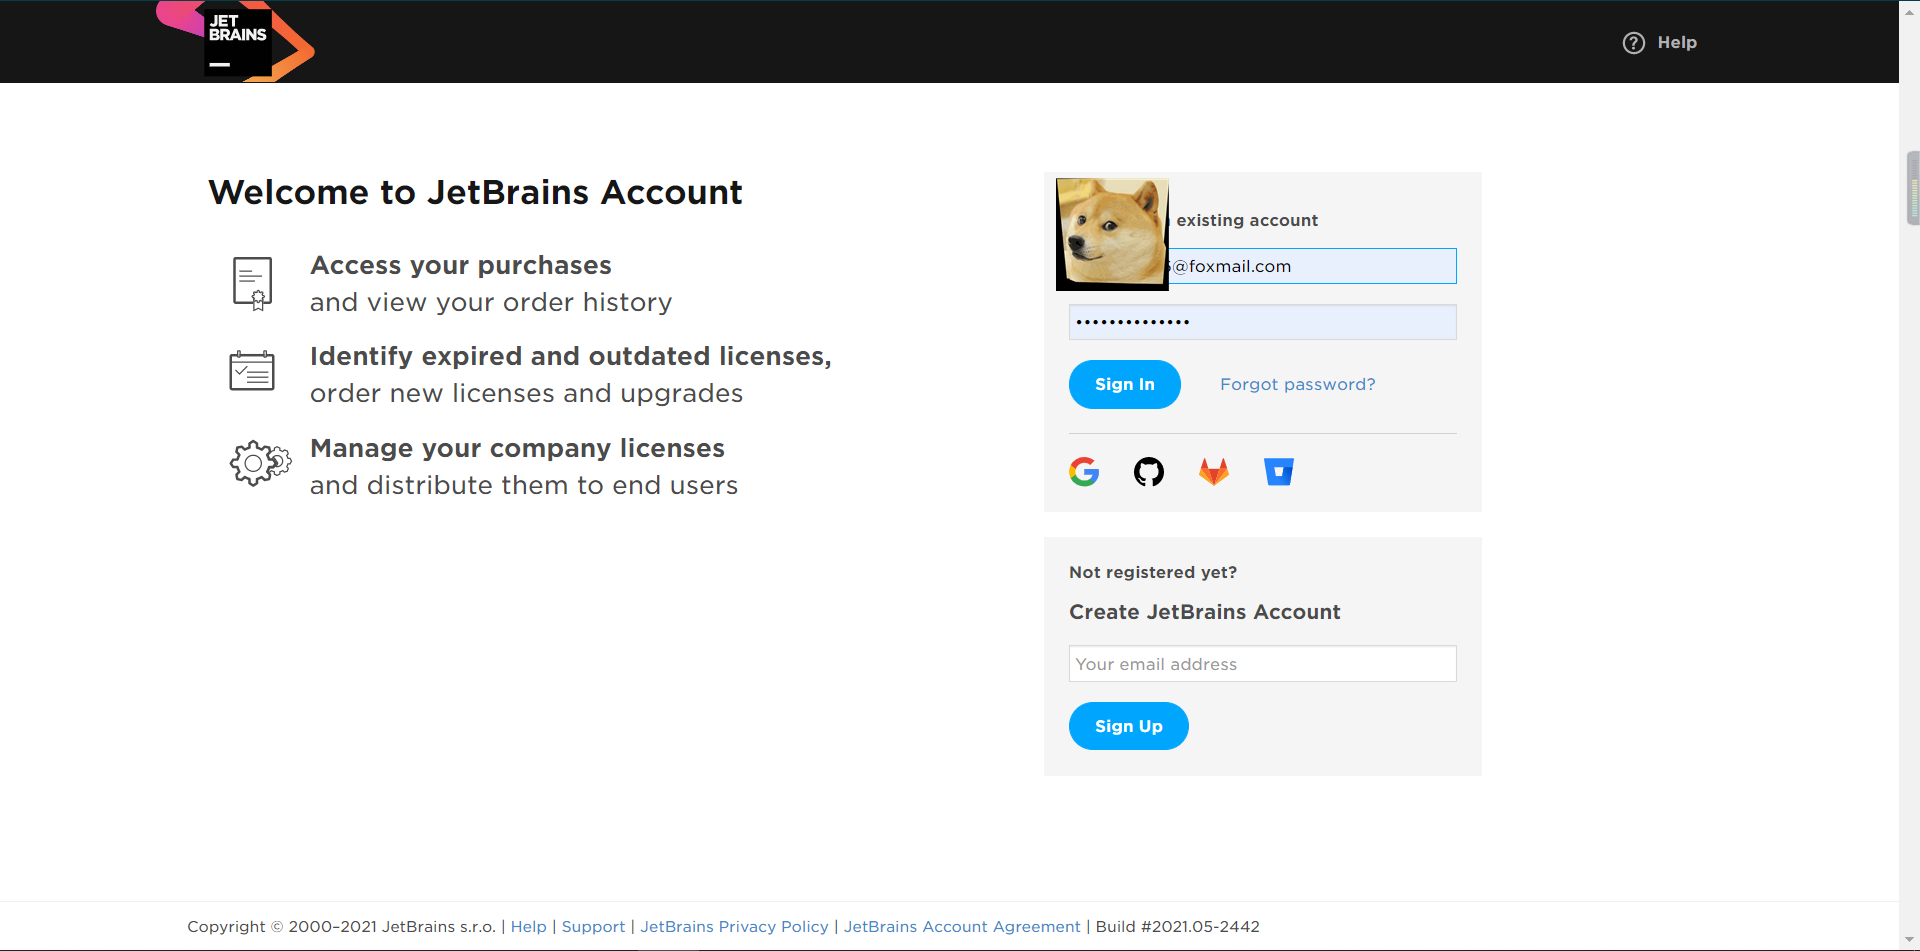1920x951 pixels.
Task: Click the masked password field
Action: click(1262, 321)
